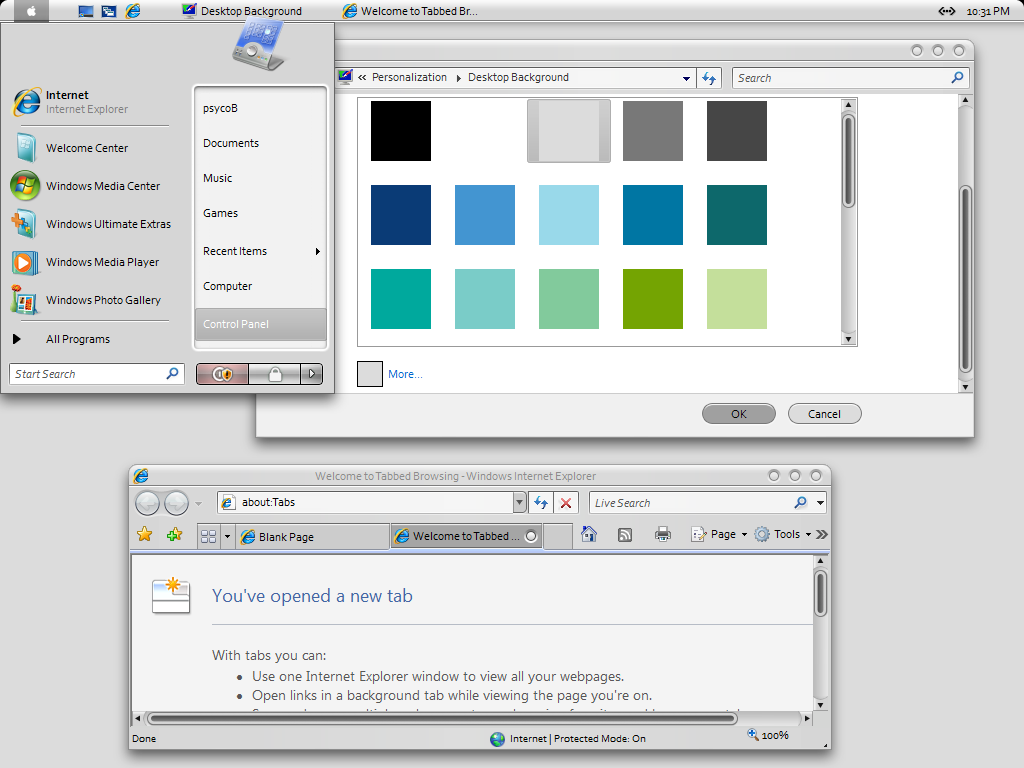The height and width of the screenshot is (768, 1024).
Task: Click the RSS feeds icon
Action: [625, 535]
